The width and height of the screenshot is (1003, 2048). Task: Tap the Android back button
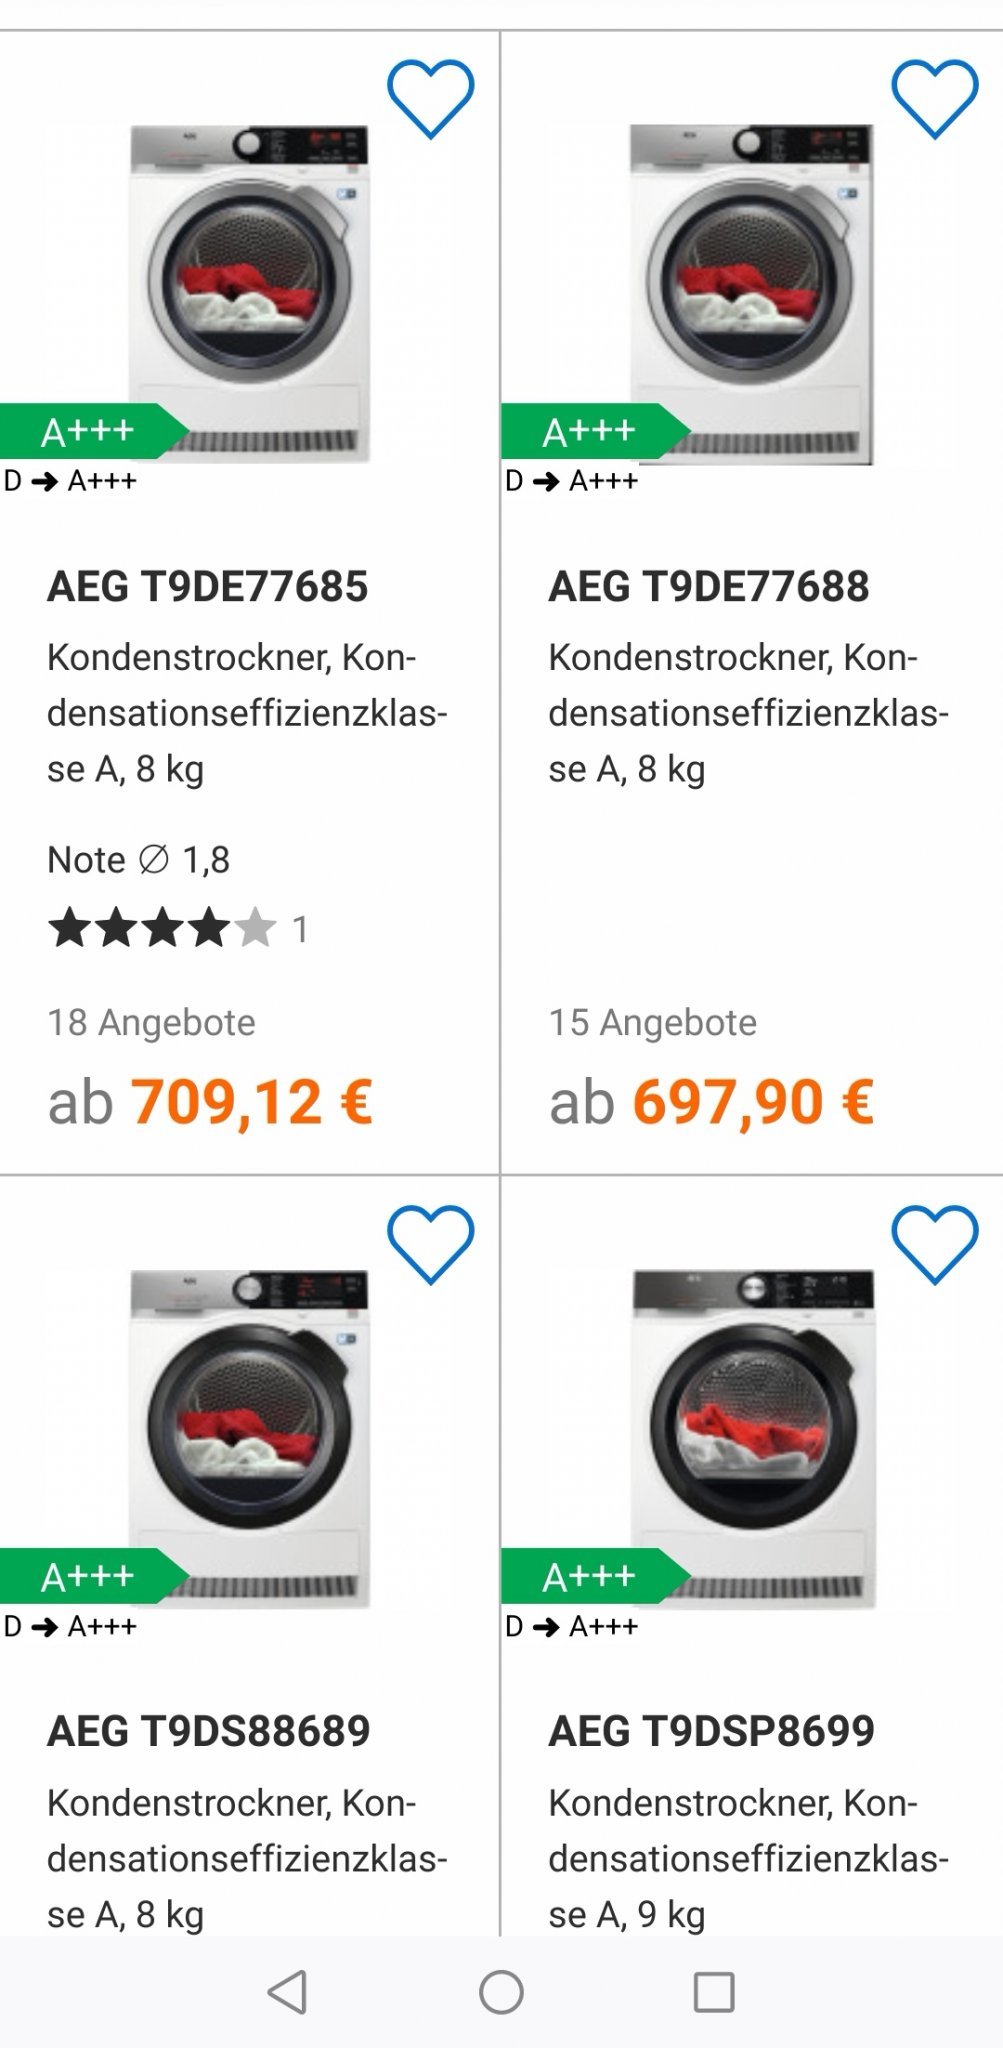tap(288, 1992)
